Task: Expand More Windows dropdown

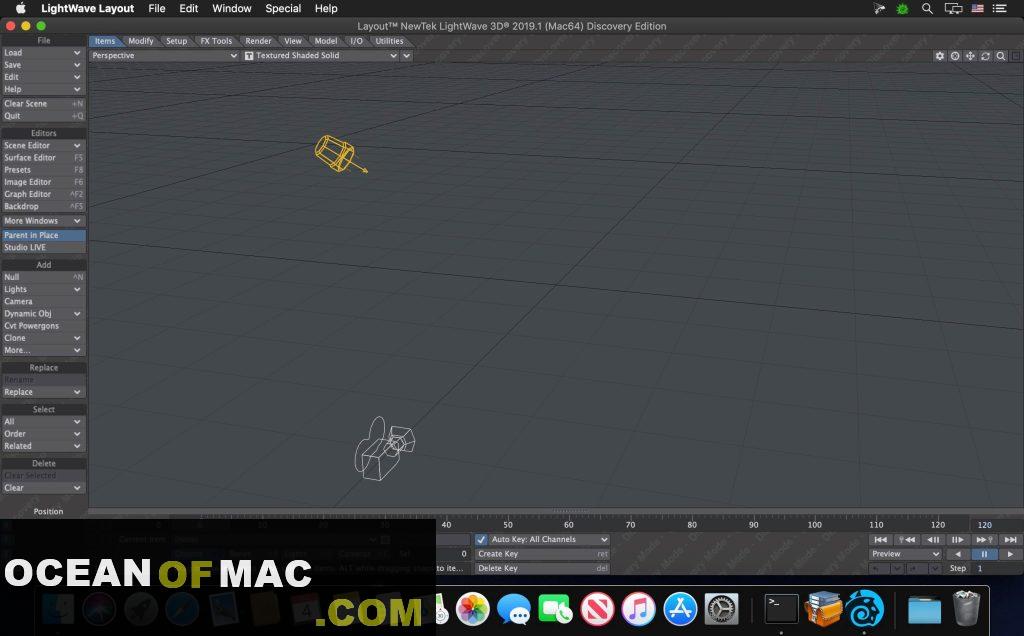Action: pyautogui.click(x=44, y=221)
